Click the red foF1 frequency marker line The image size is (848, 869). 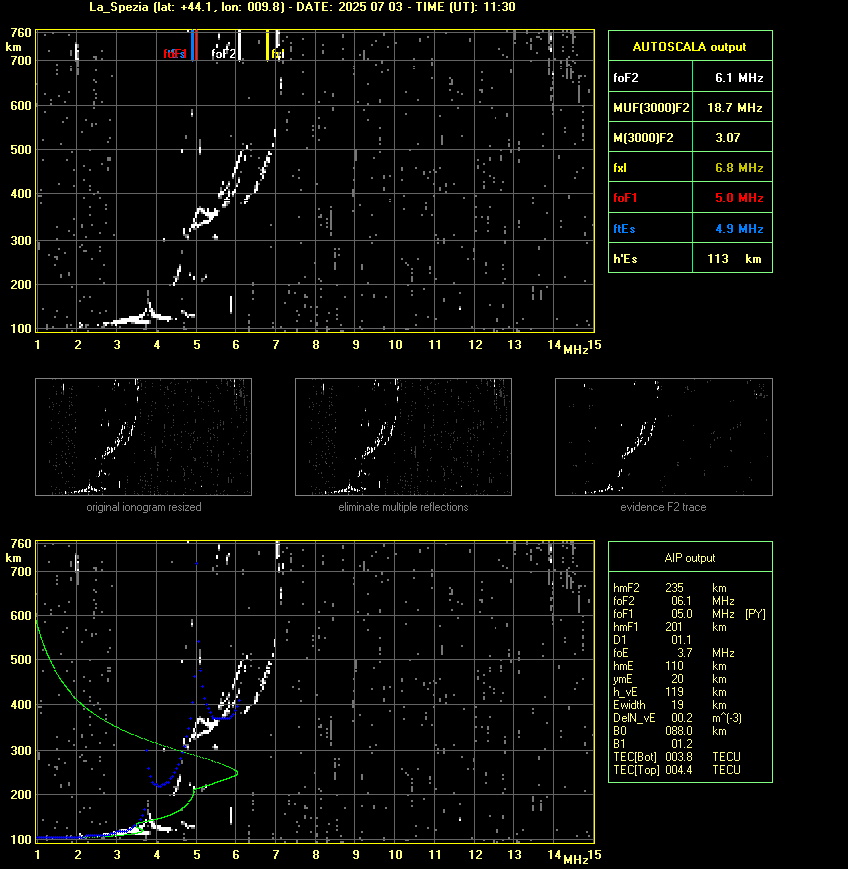[196, 45]
